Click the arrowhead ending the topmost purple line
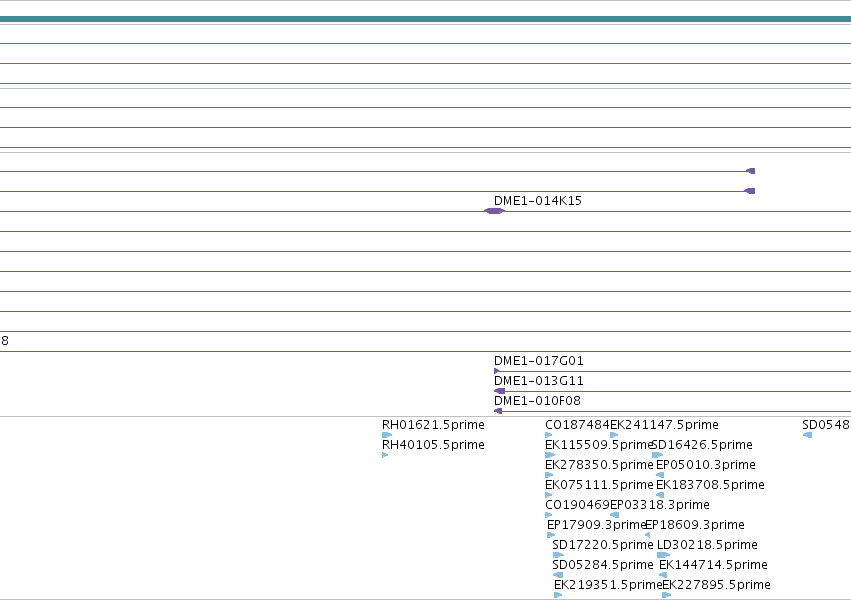This screenshot has width=851, height=600. (x=751, y=171)
